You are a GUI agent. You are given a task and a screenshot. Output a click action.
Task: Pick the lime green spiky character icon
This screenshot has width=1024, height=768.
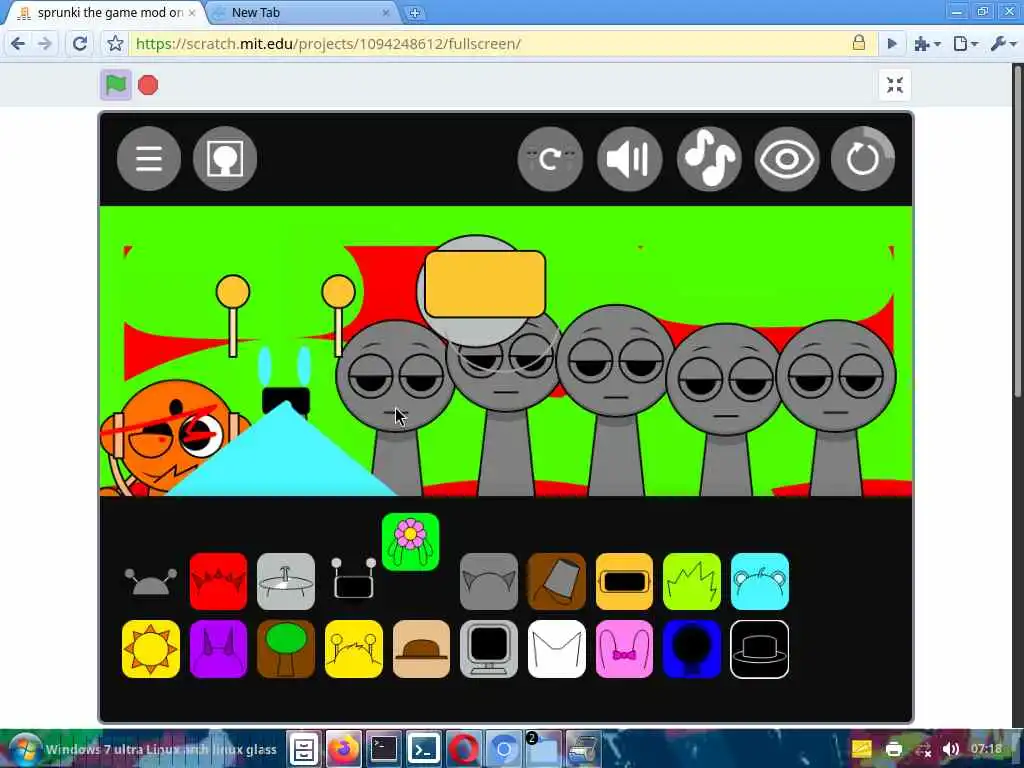click(x=692, y=581)
